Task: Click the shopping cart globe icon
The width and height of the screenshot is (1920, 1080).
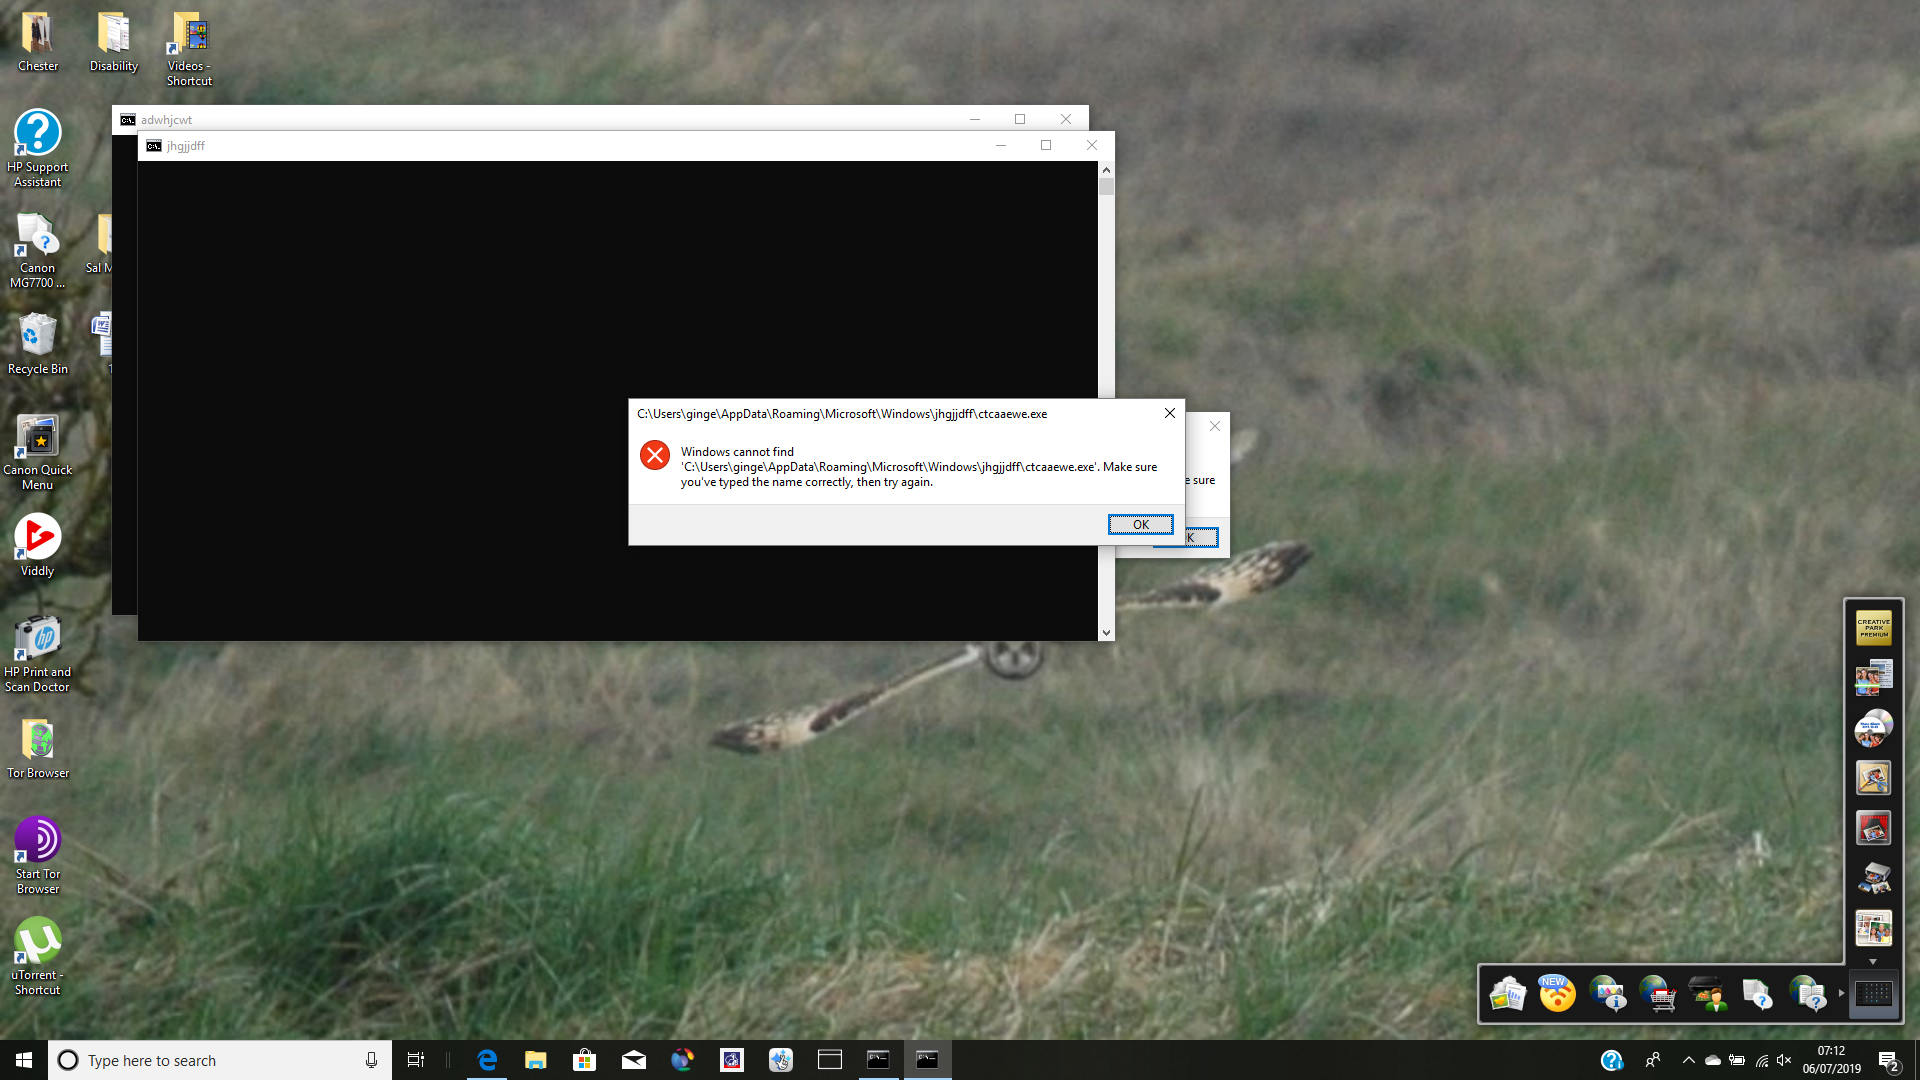Action: click(1658, 994)
